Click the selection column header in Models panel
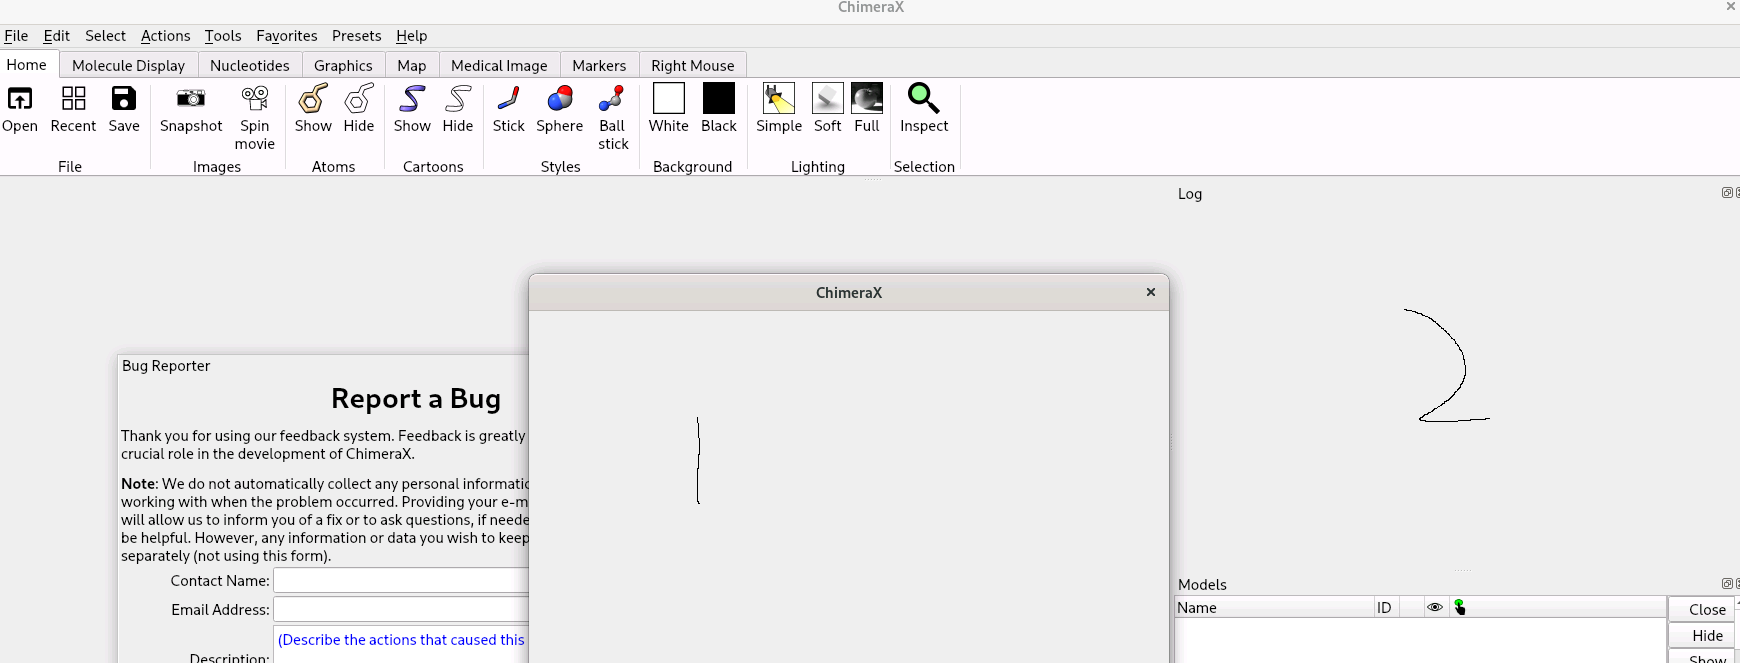This screenshot has height=663, width=1740. coord(1460,607)
